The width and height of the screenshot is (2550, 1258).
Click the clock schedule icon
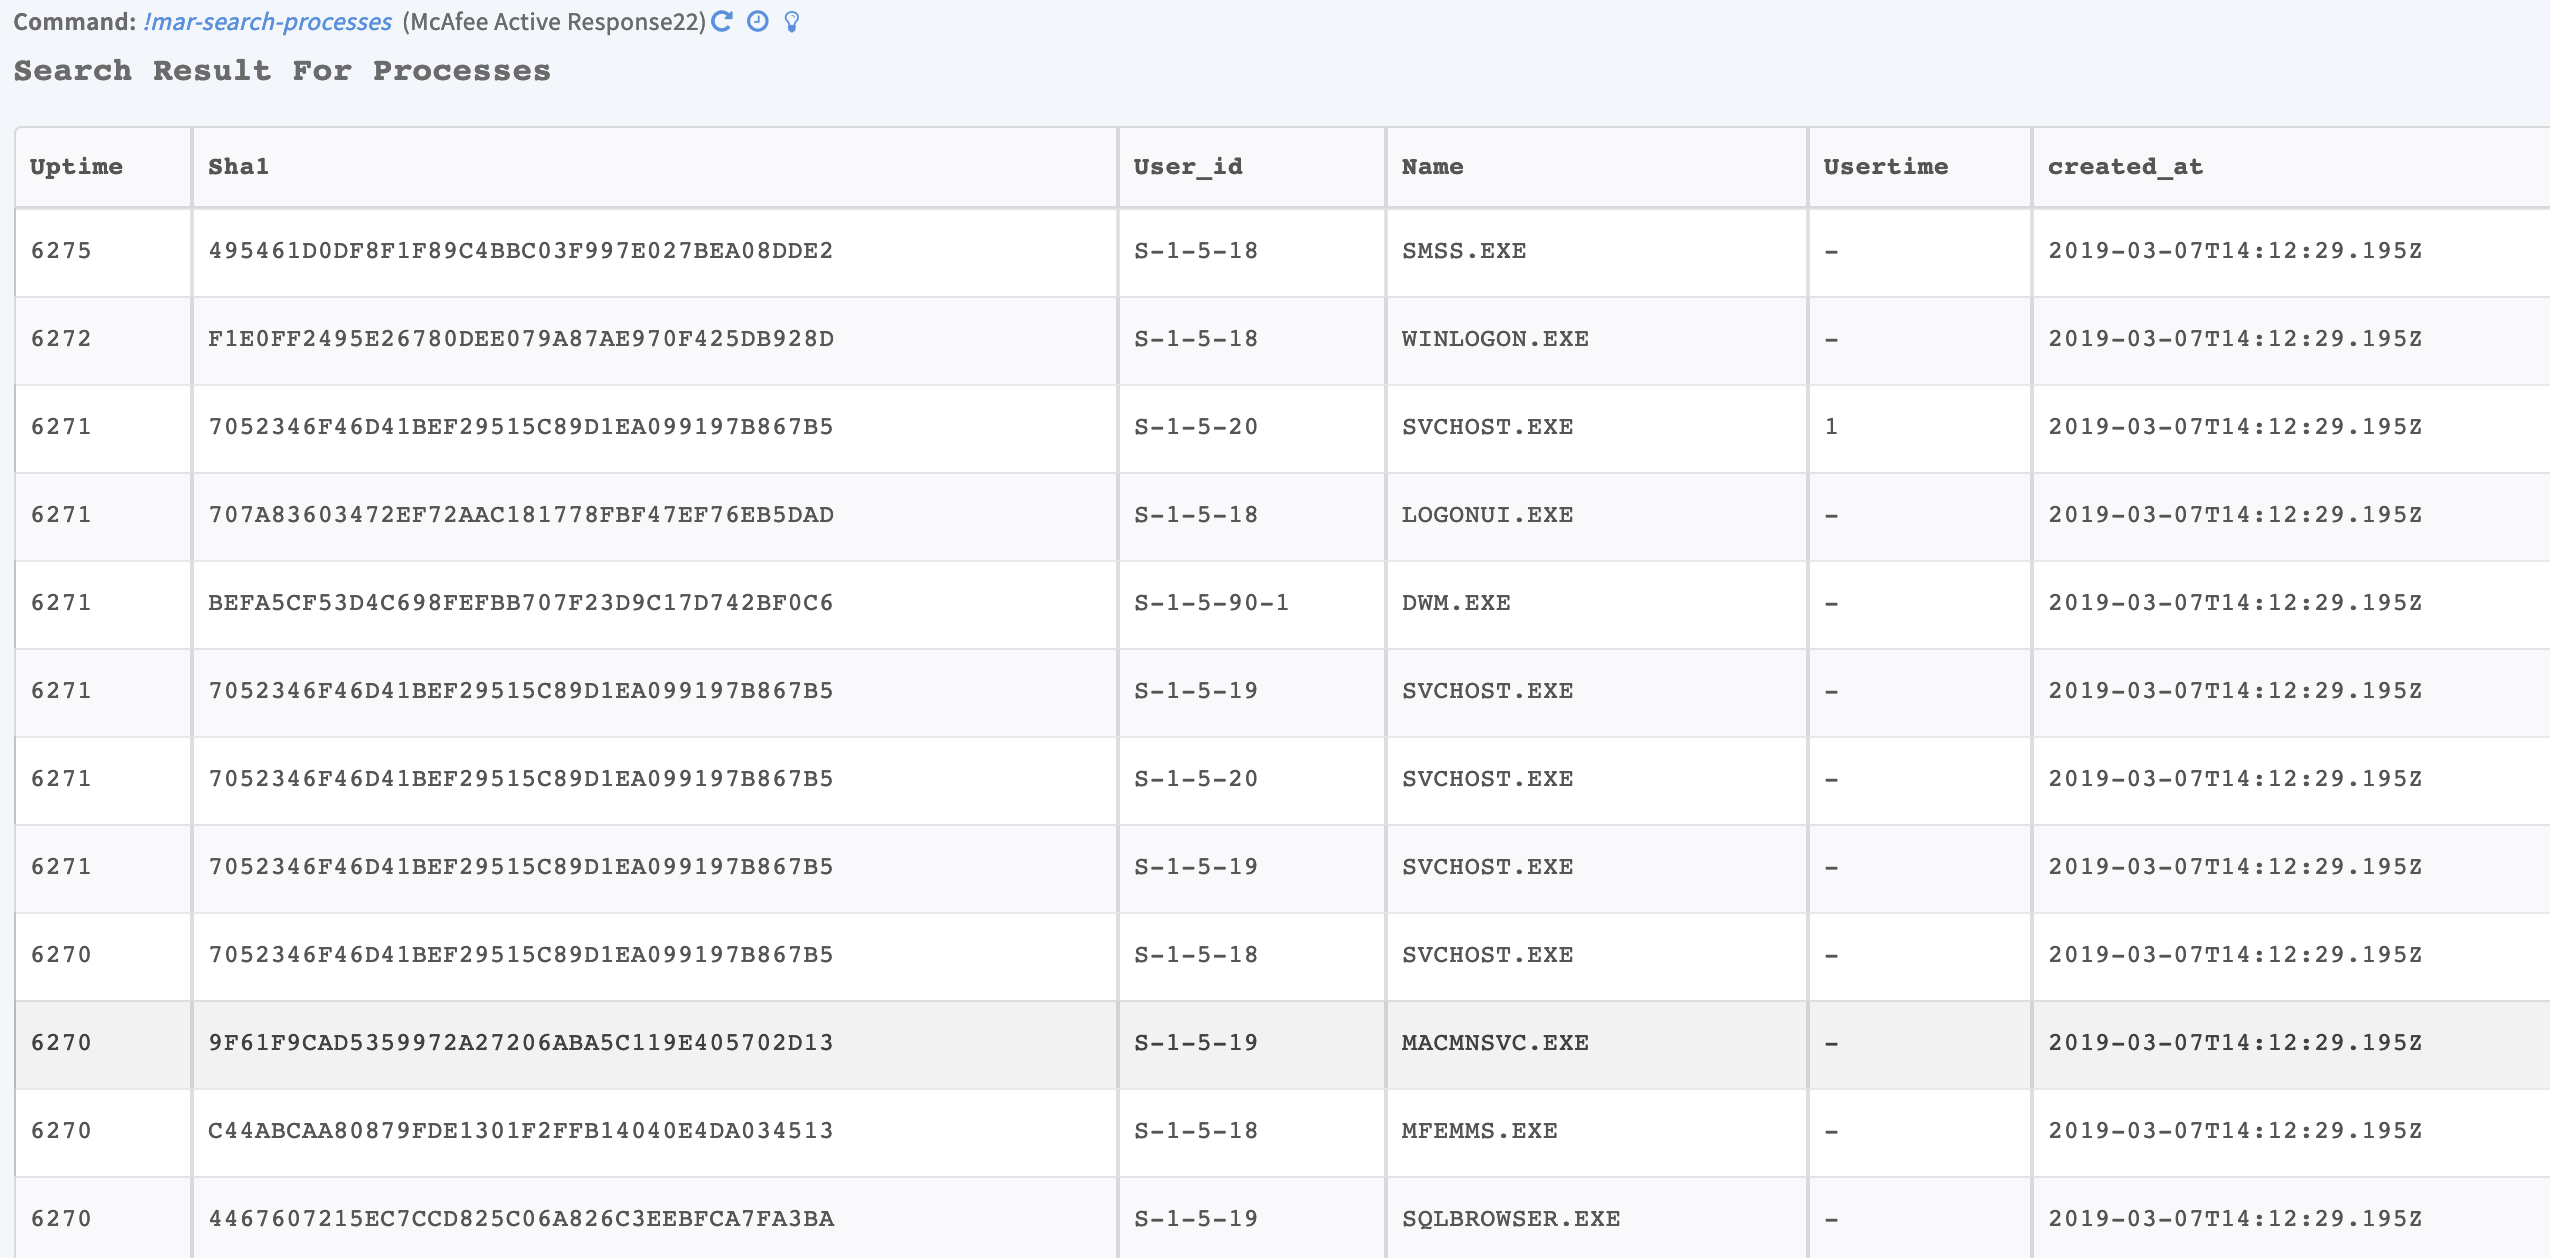[758, 21]
